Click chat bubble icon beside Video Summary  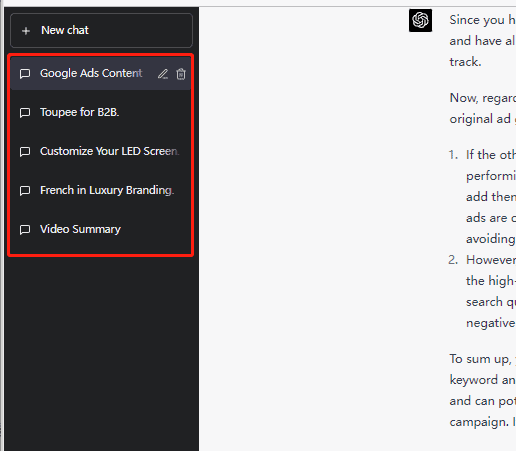[x=25, y=230]
